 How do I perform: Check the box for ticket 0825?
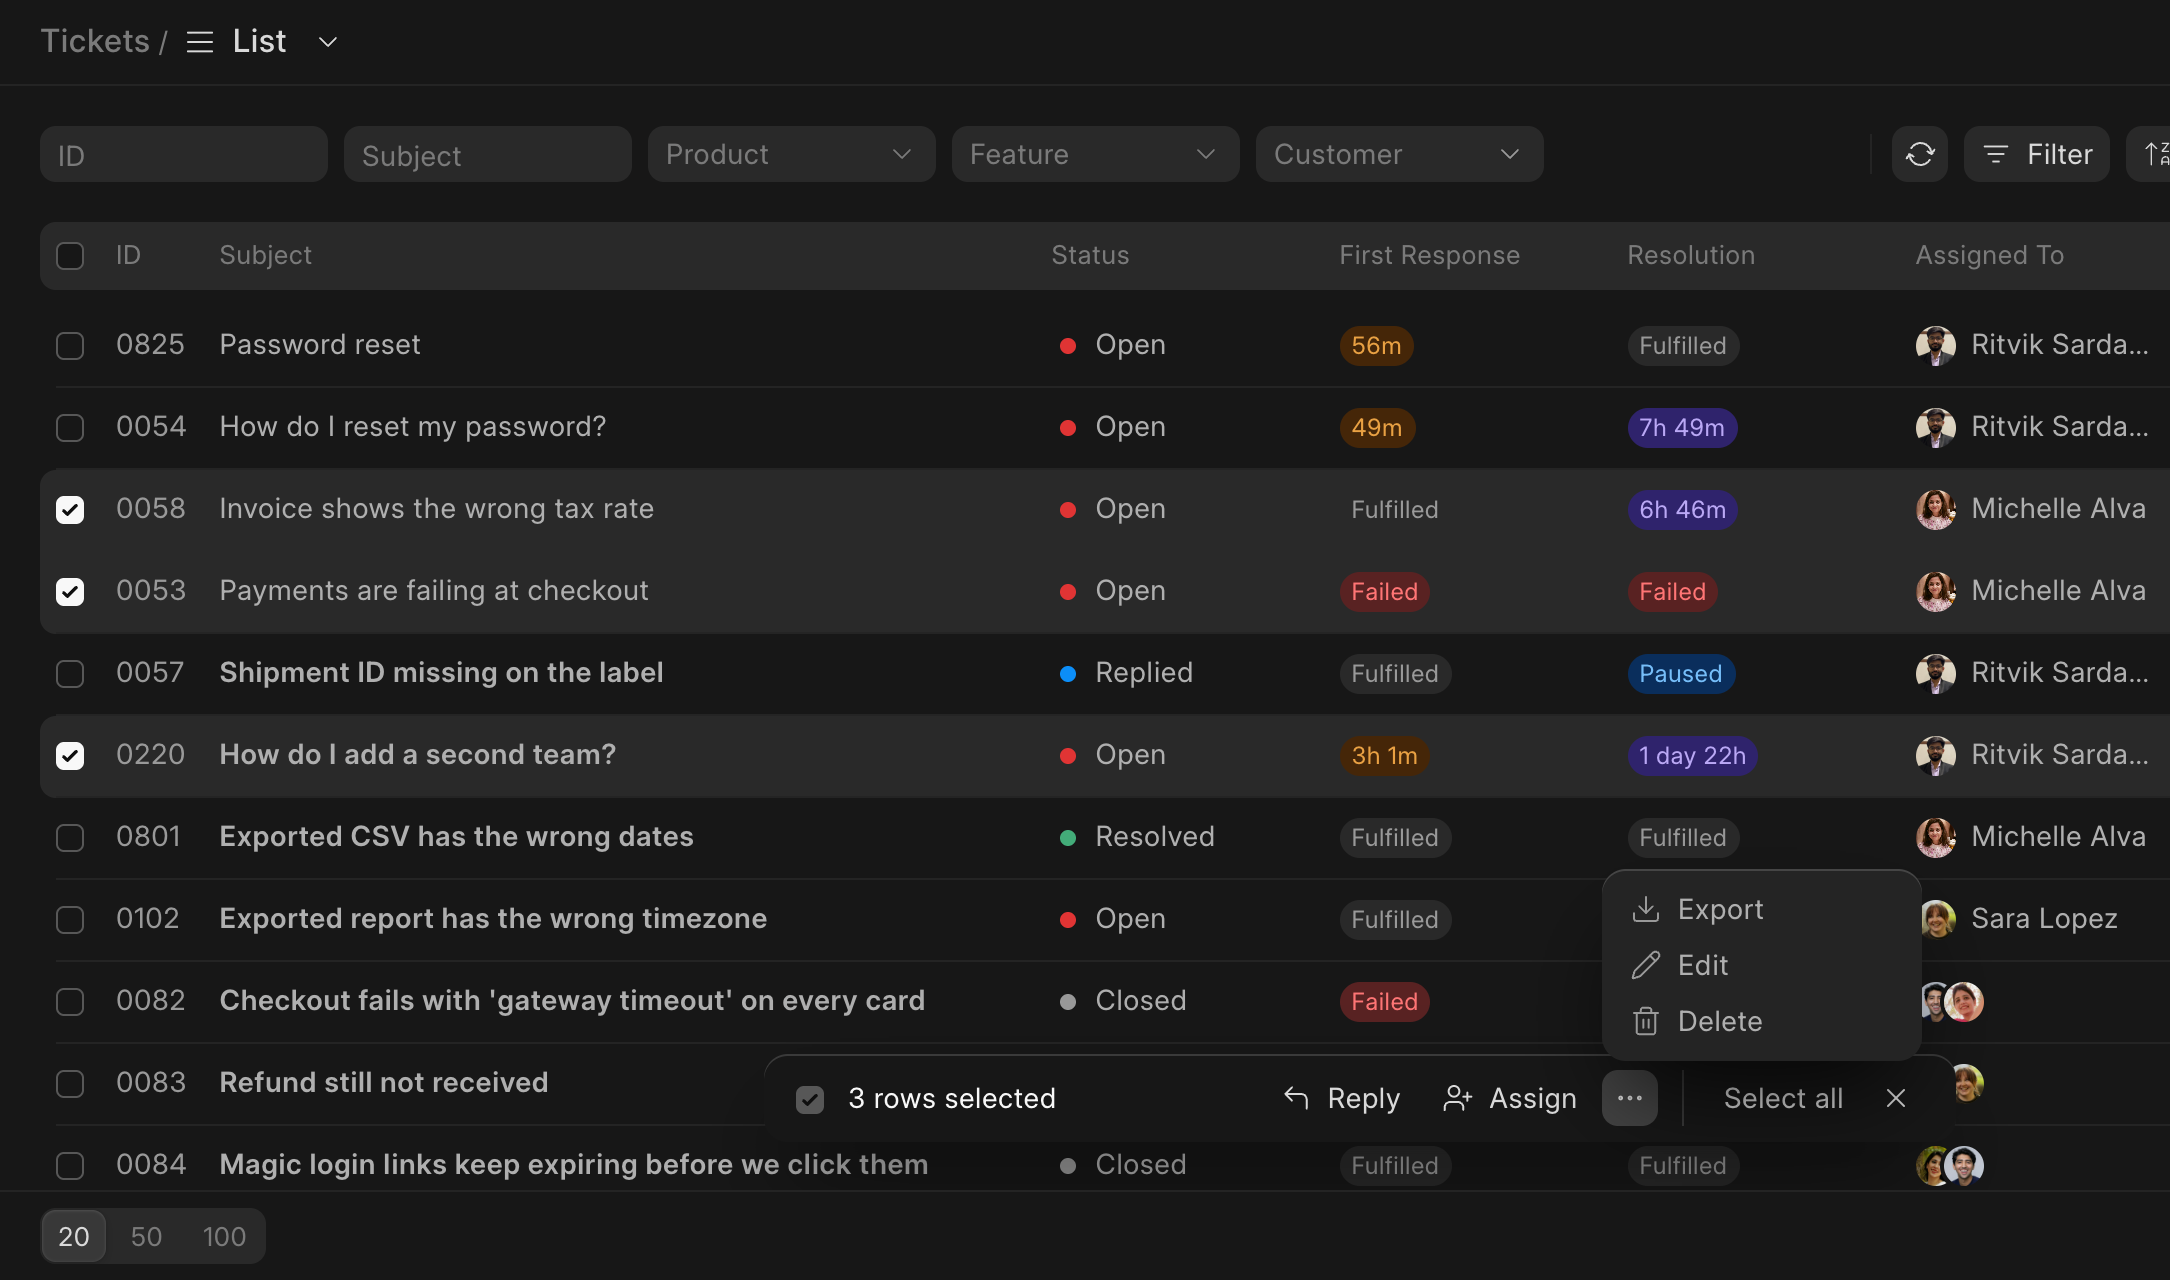[70, 345]
